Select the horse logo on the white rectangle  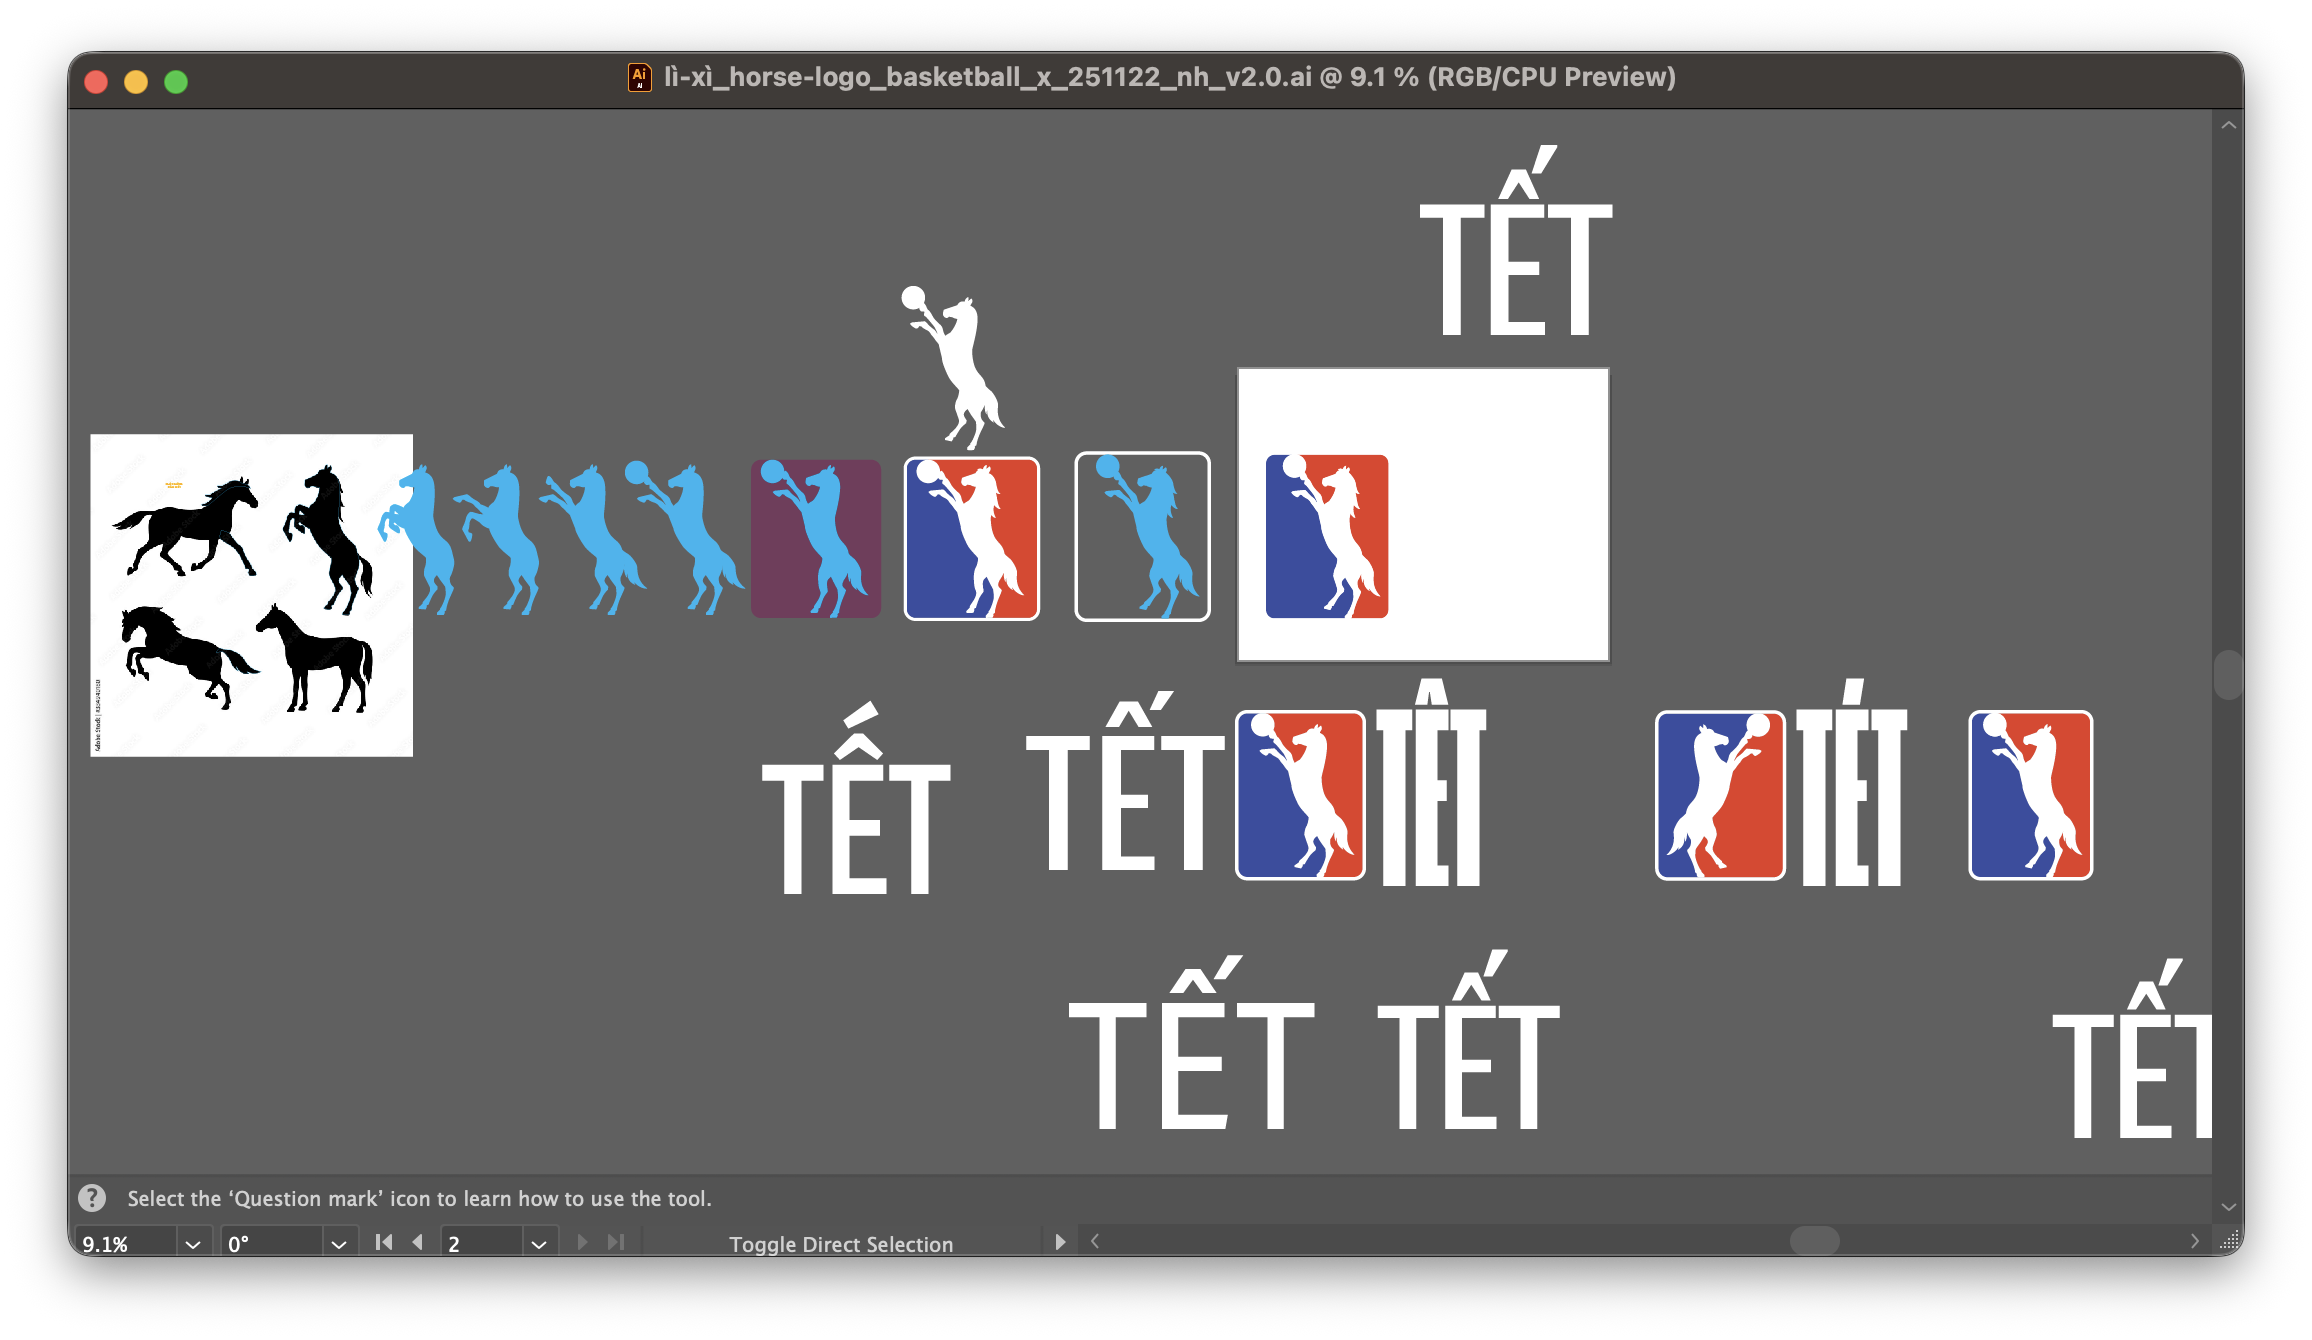(1327, 536)
